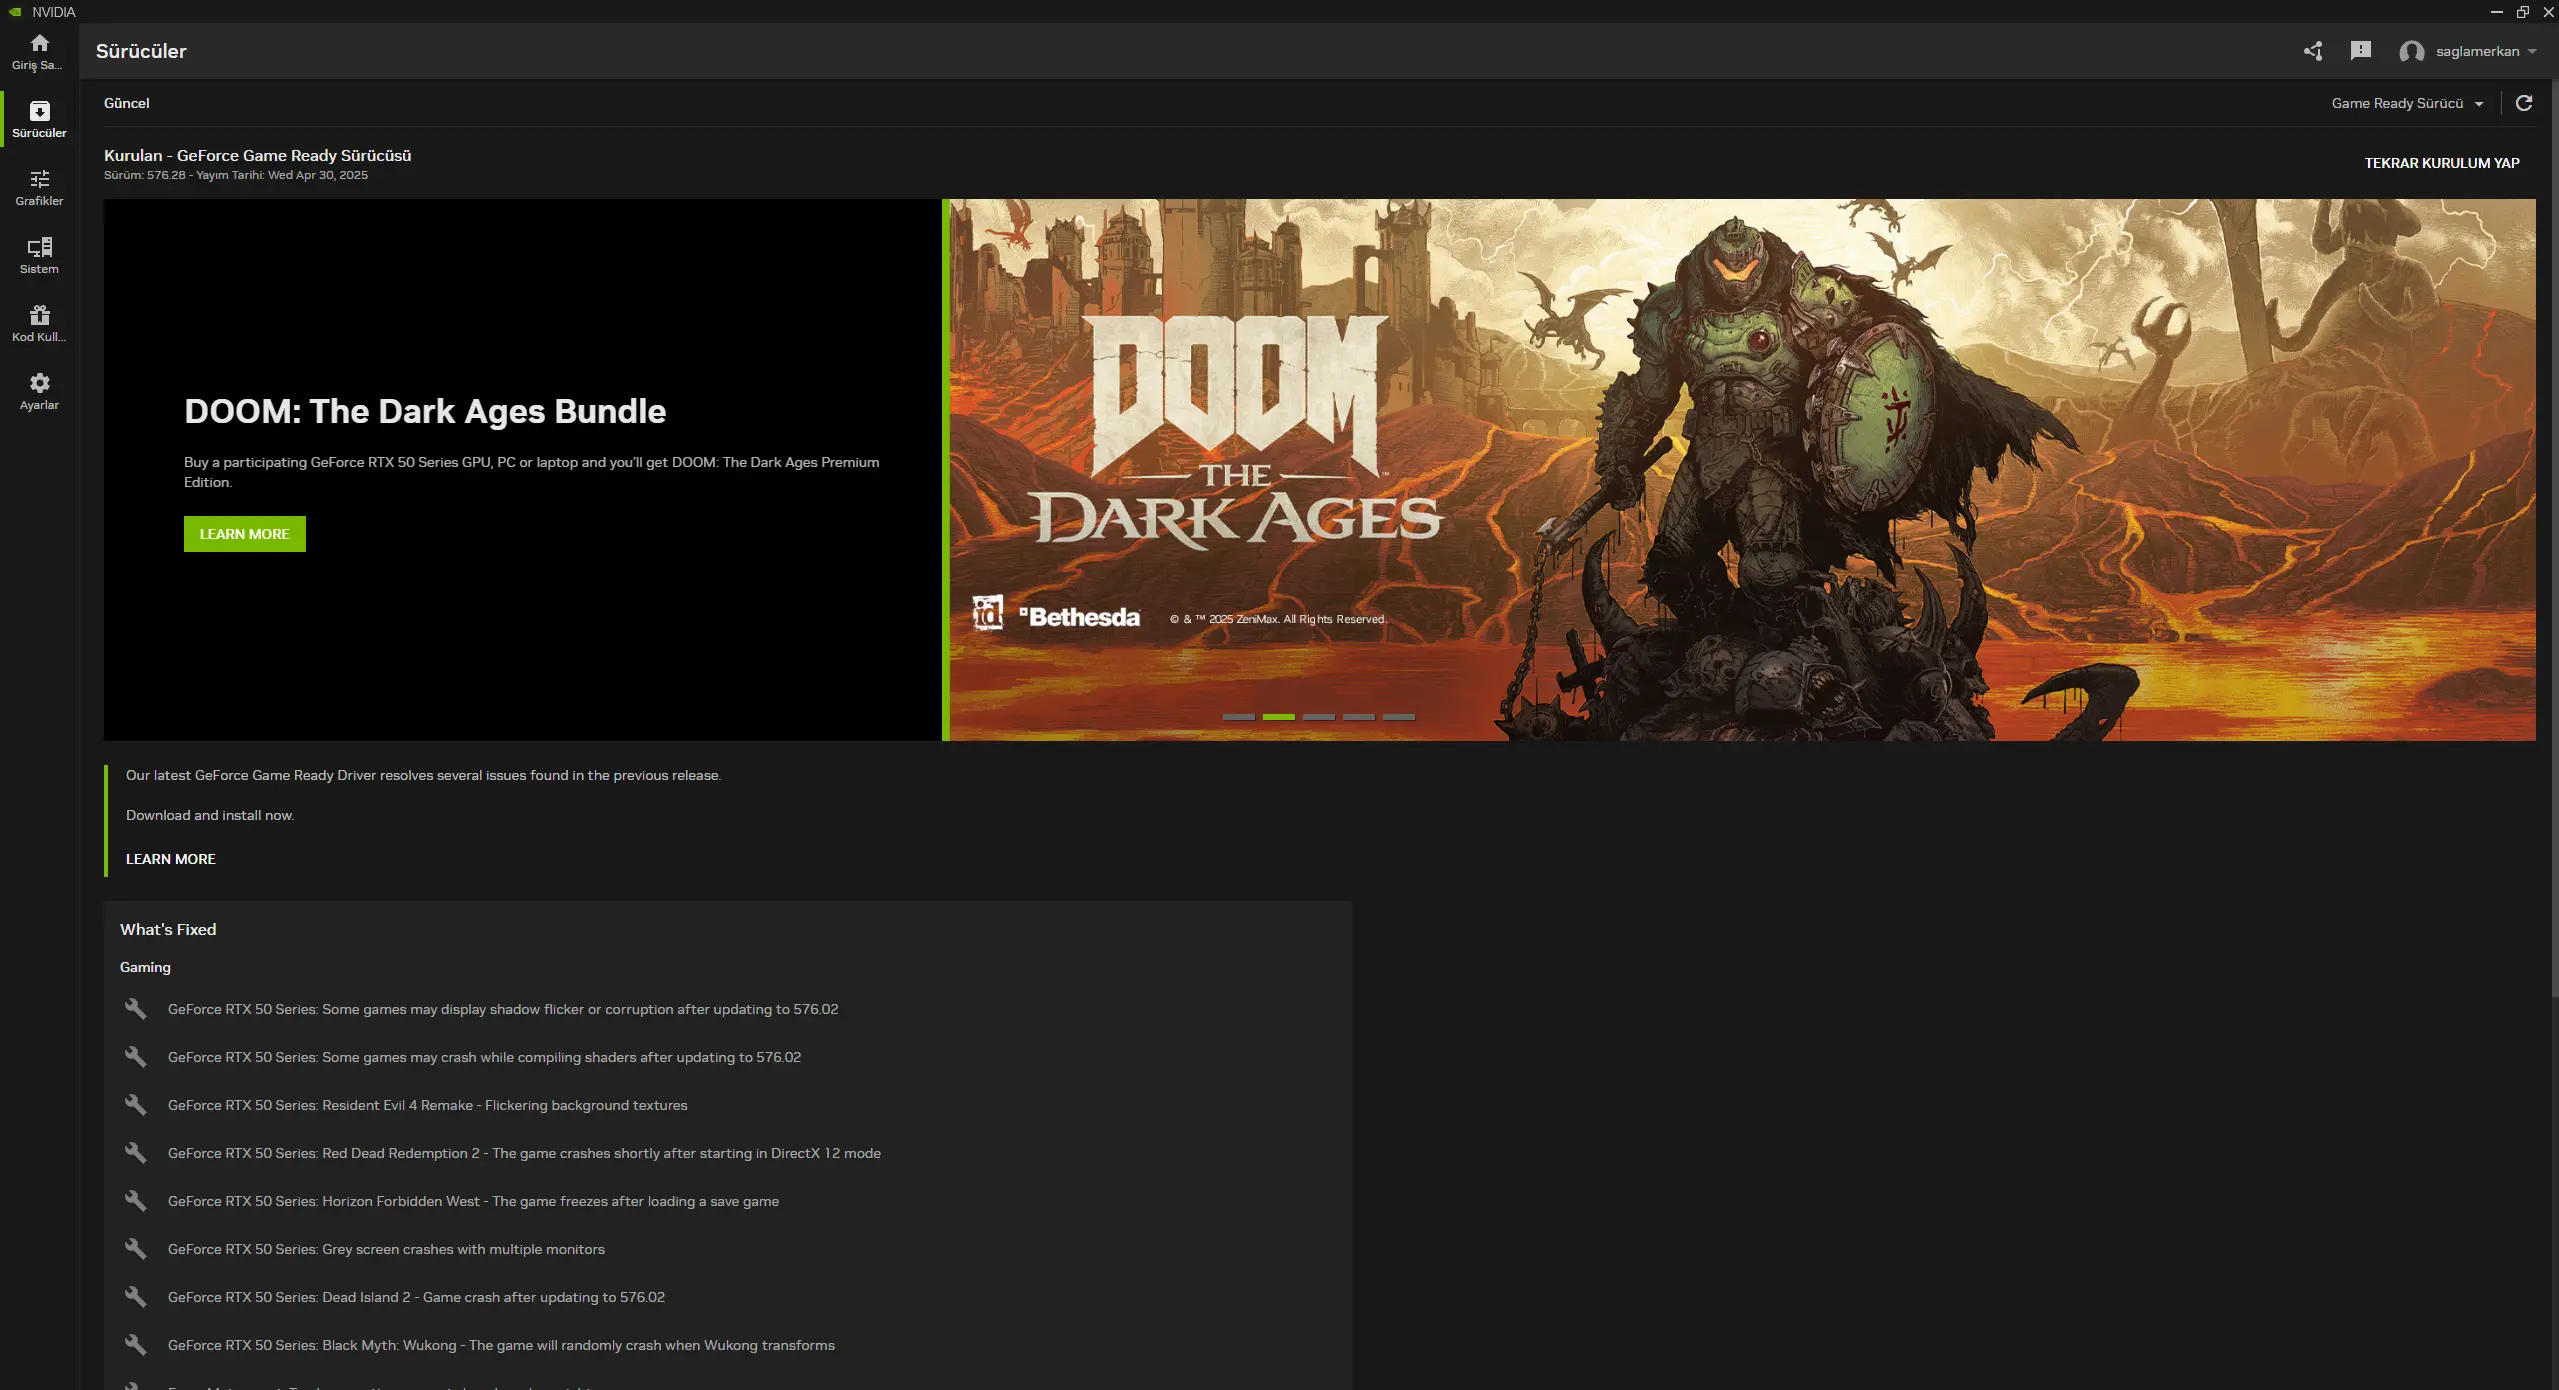Close the NVIDIA app window
The image size is (2559, 1390).
[2548, 12]
